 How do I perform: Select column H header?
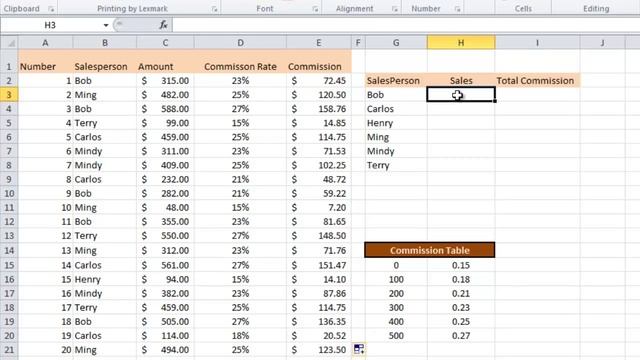461,42
